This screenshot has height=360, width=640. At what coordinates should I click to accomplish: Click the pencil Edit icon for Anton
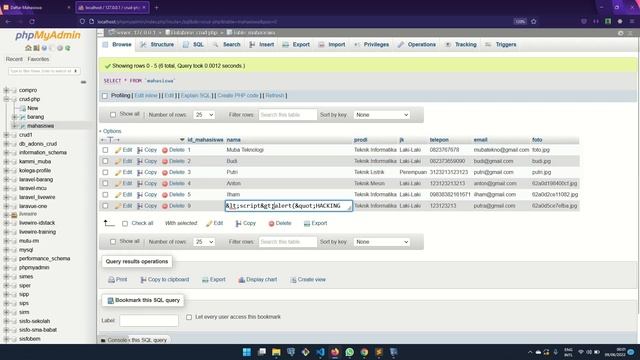coord(118,184)
